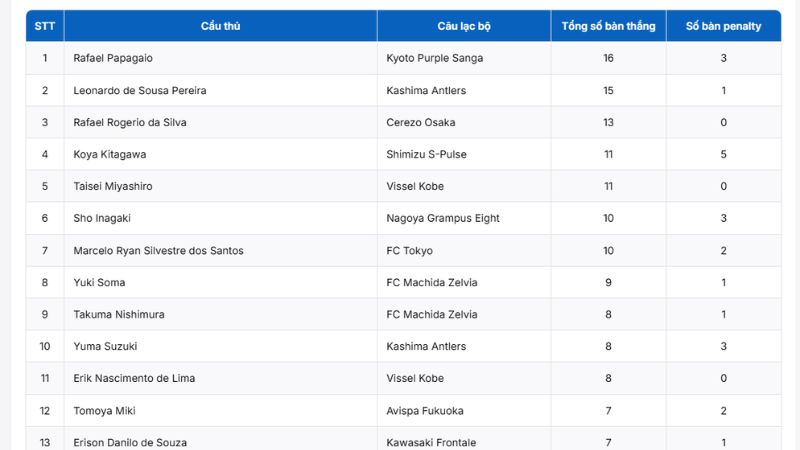Select player name Rafael Papagaio
Image resolution: width=800 pixels, height=450 pixels.
[x=113, y=58]
